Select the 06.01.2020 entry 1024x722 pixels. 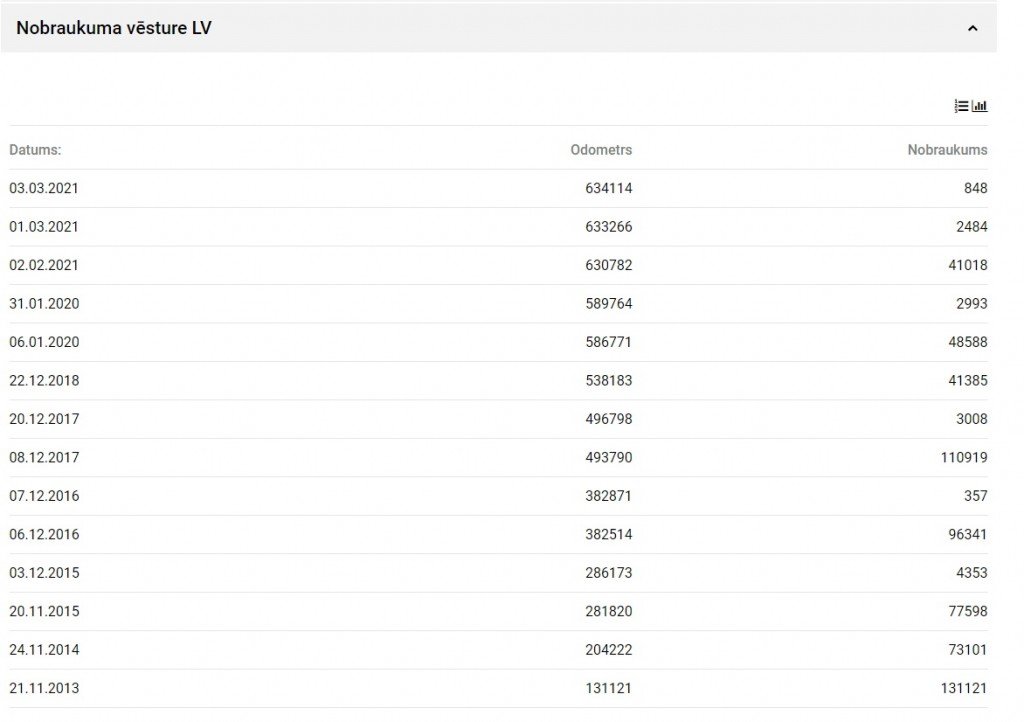498,342
